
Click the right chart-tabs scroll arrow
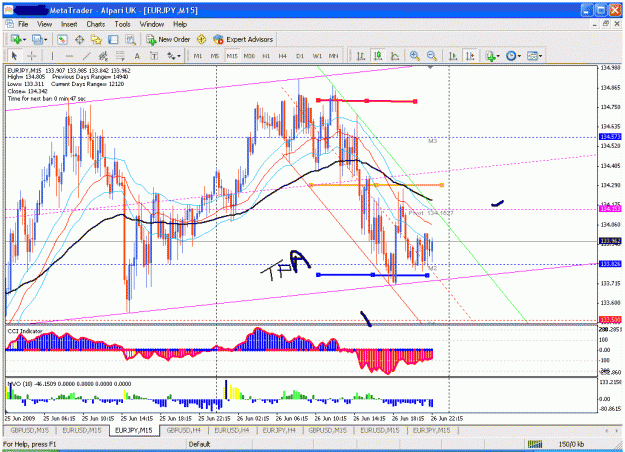pos(617,430)
